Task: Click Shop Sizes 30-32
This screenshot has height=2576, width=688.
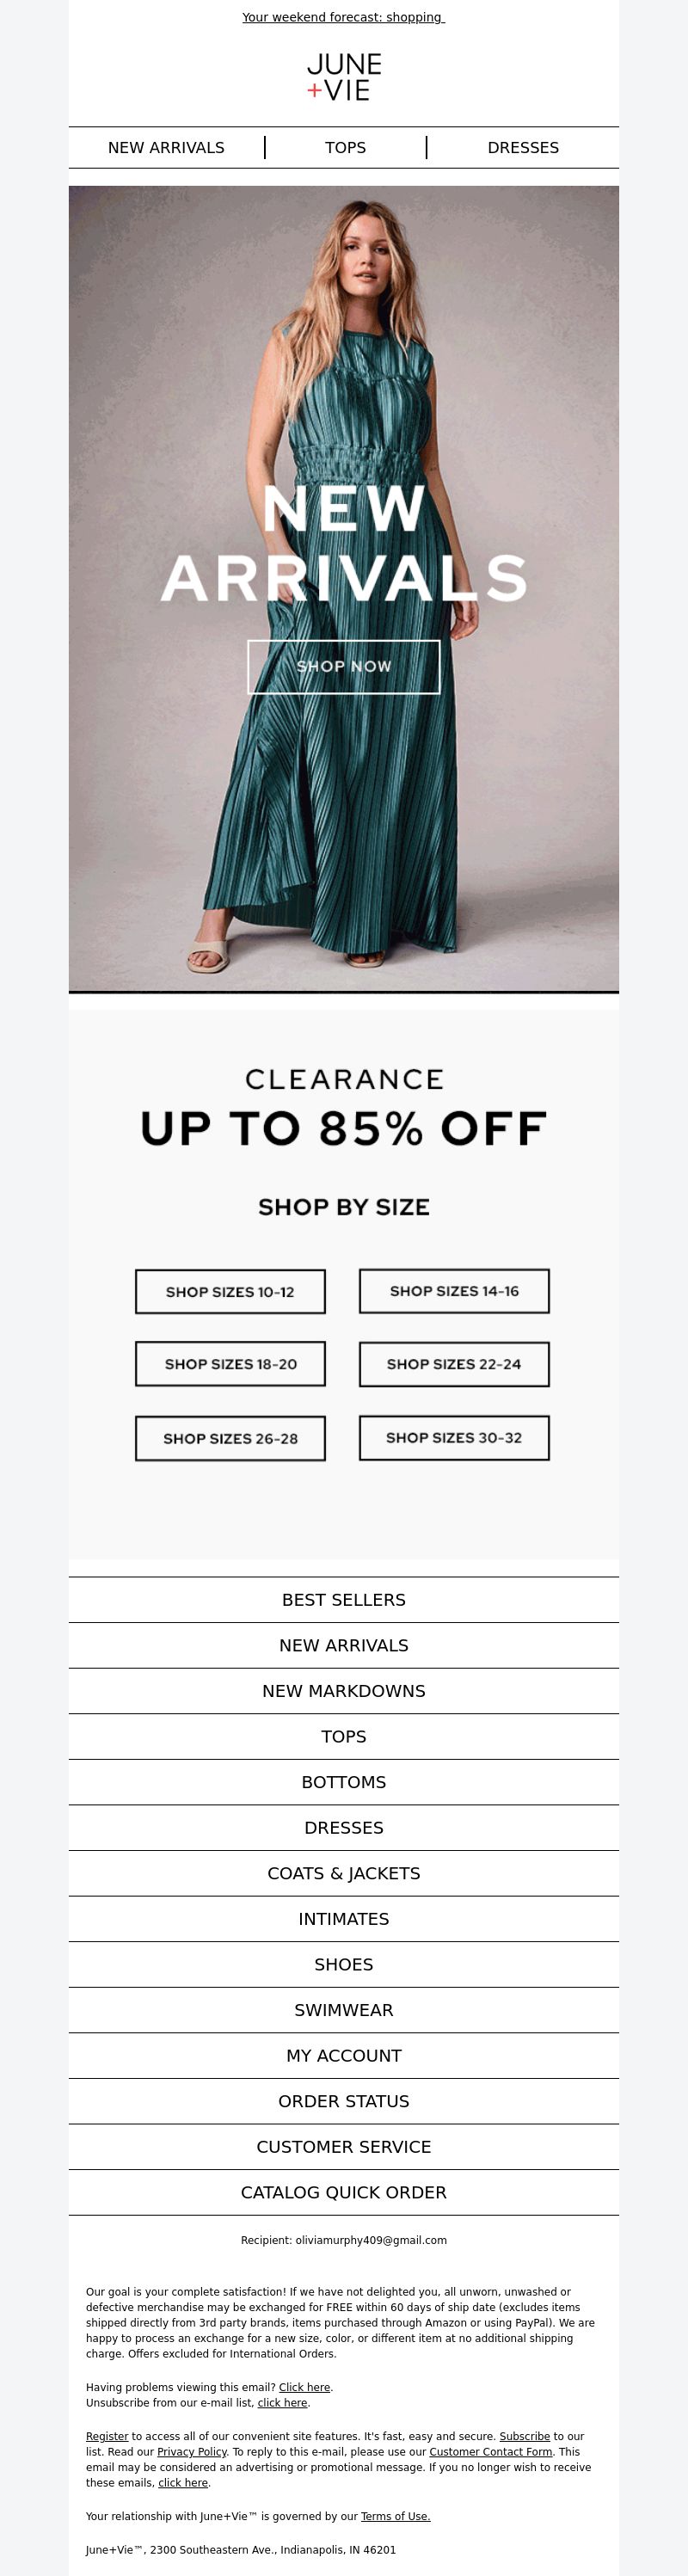Action: point(454,1437)
